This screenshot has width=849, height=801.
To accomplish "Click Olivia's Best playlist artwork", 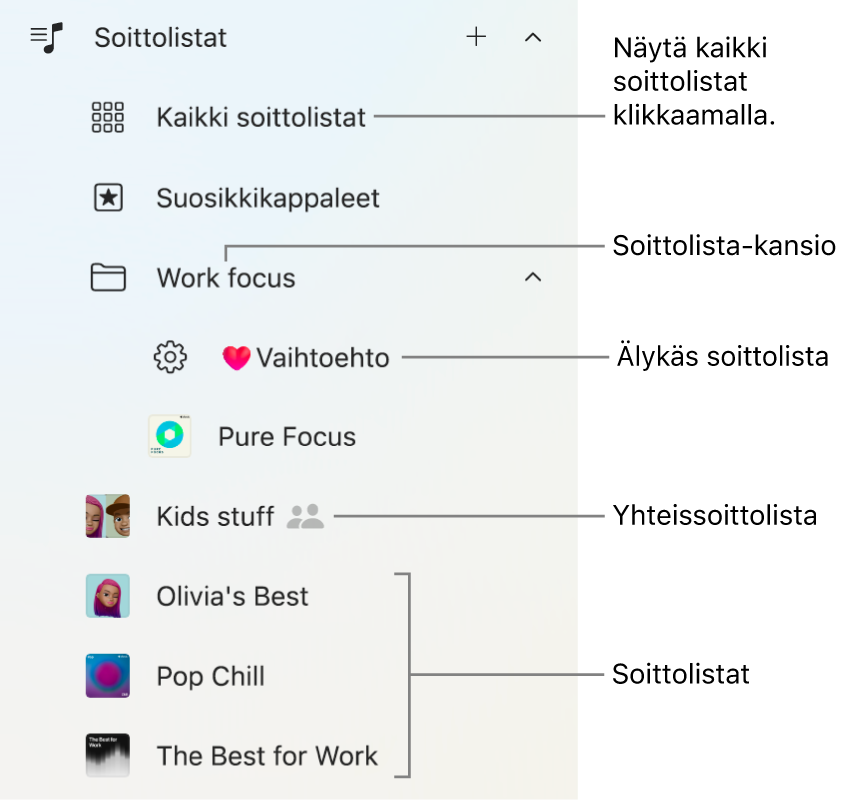I will 108,596.
